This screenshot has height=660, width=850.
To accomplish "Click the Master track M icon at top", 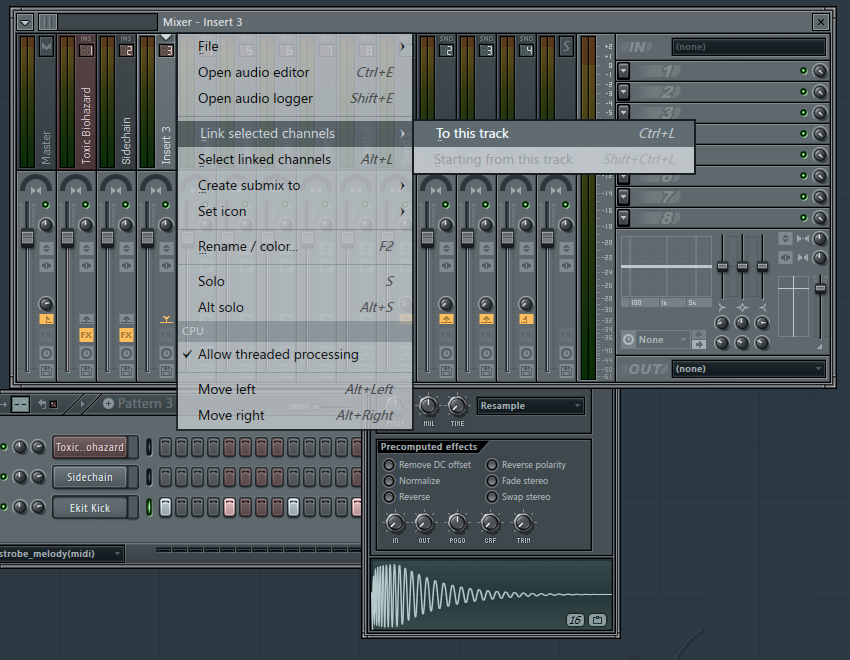I will (x=47, y=47).
